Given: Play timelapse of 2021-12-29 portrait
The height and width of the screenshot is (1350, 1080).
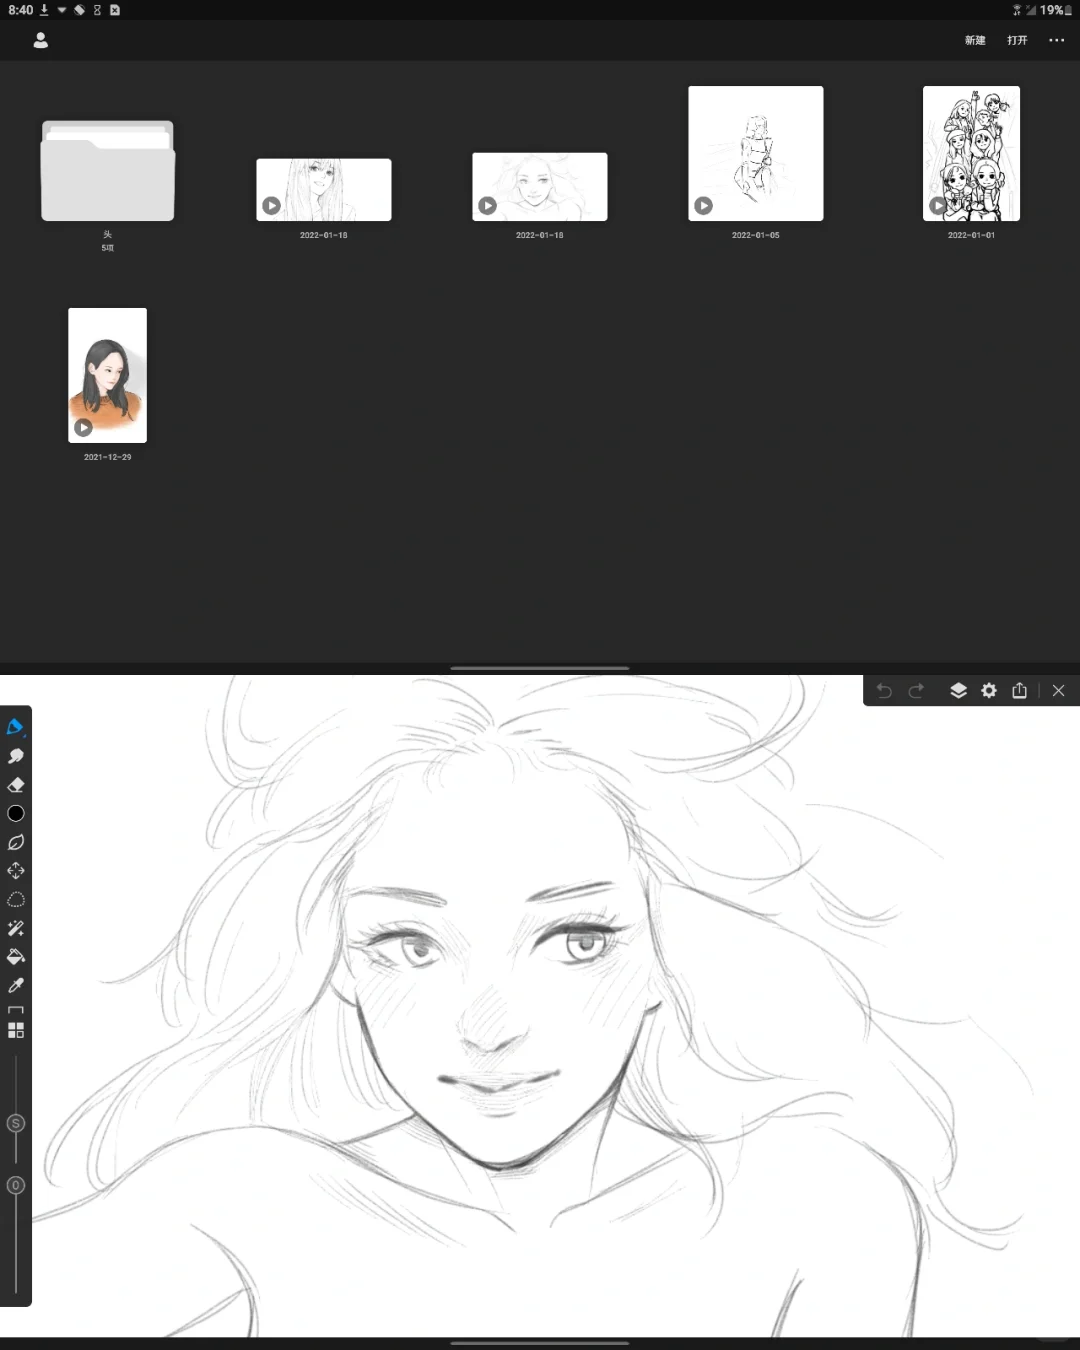Looking at the screenshot, I should click(x=84, y=427).
